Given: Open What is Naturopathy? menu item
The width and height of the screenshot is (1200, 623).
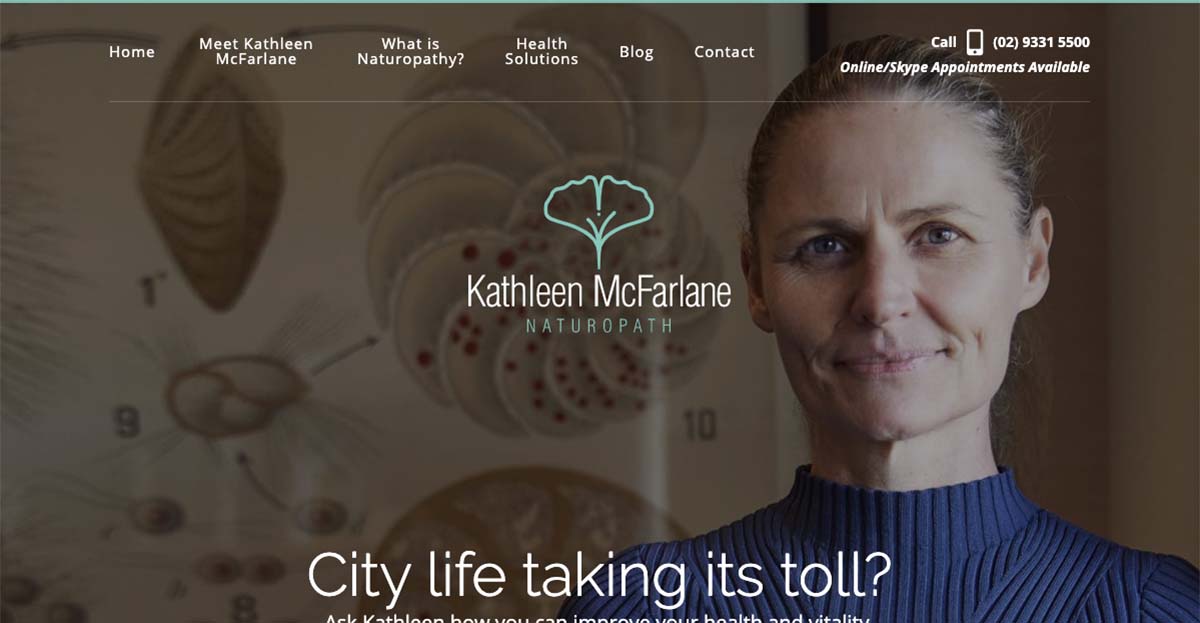Looking at the screenshot, I should tap(411, 52).
